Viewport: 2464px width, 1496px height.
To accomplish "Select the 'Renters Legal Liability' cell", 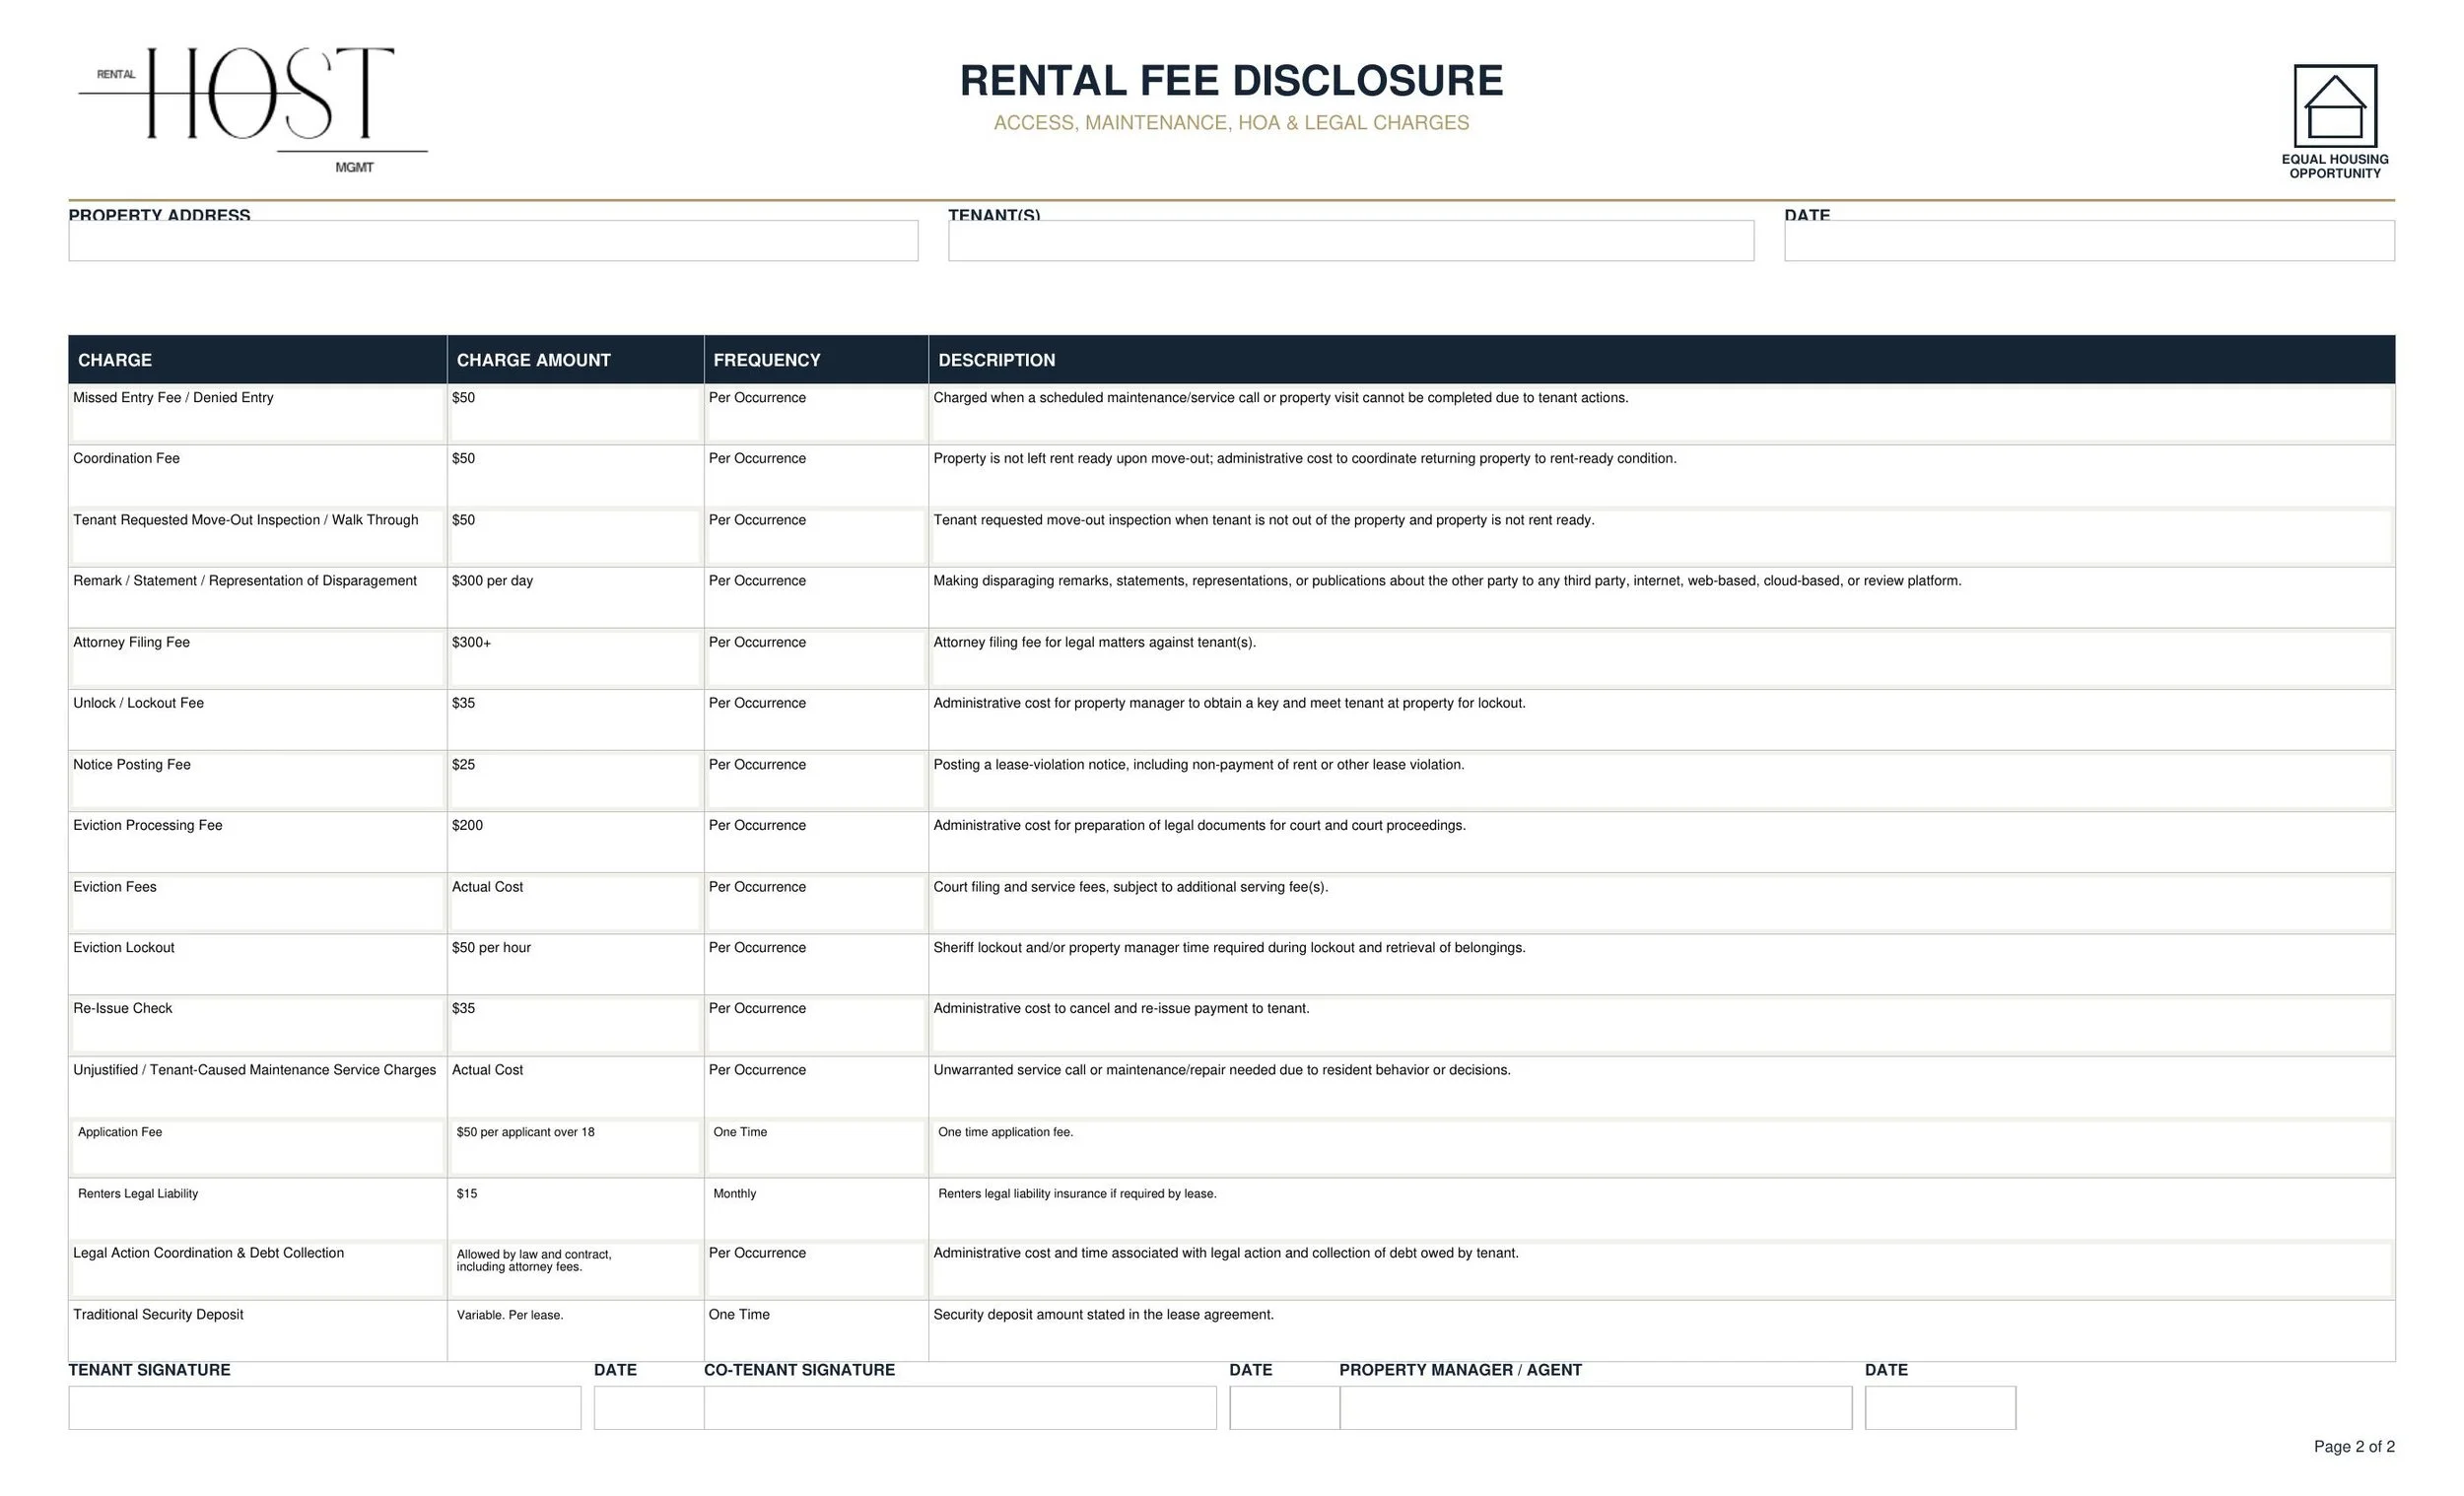I will 258,1208.
